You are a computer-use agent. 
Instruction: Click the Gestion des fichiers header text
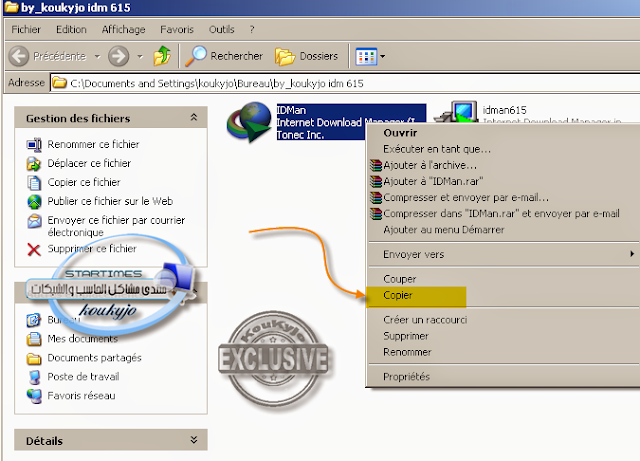click(x=78, y=119)
